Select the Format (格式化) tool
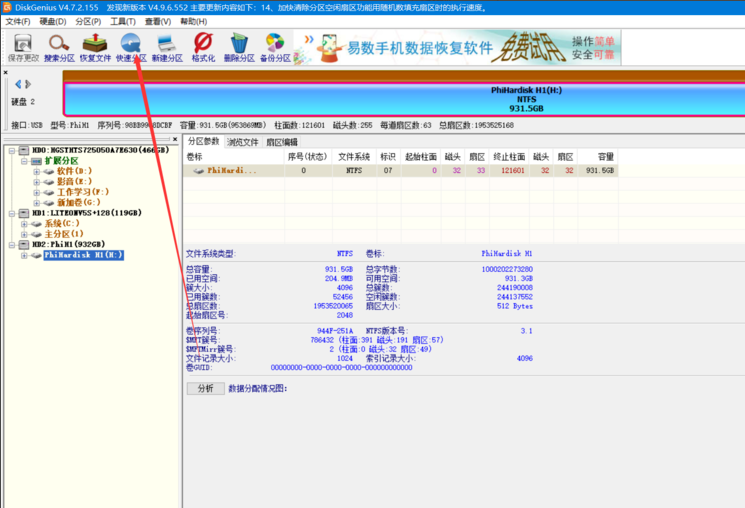This screenshot has height=508, width=745. 203,48
